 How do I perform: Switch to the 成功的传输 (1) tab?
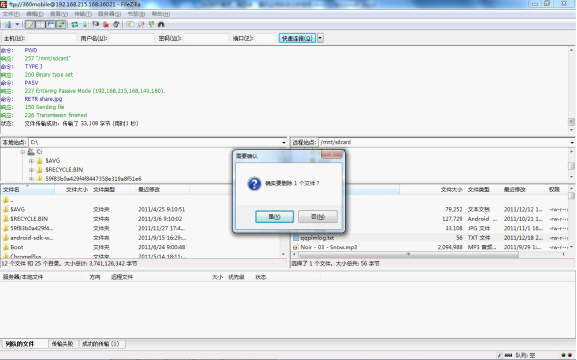[101, 344]
